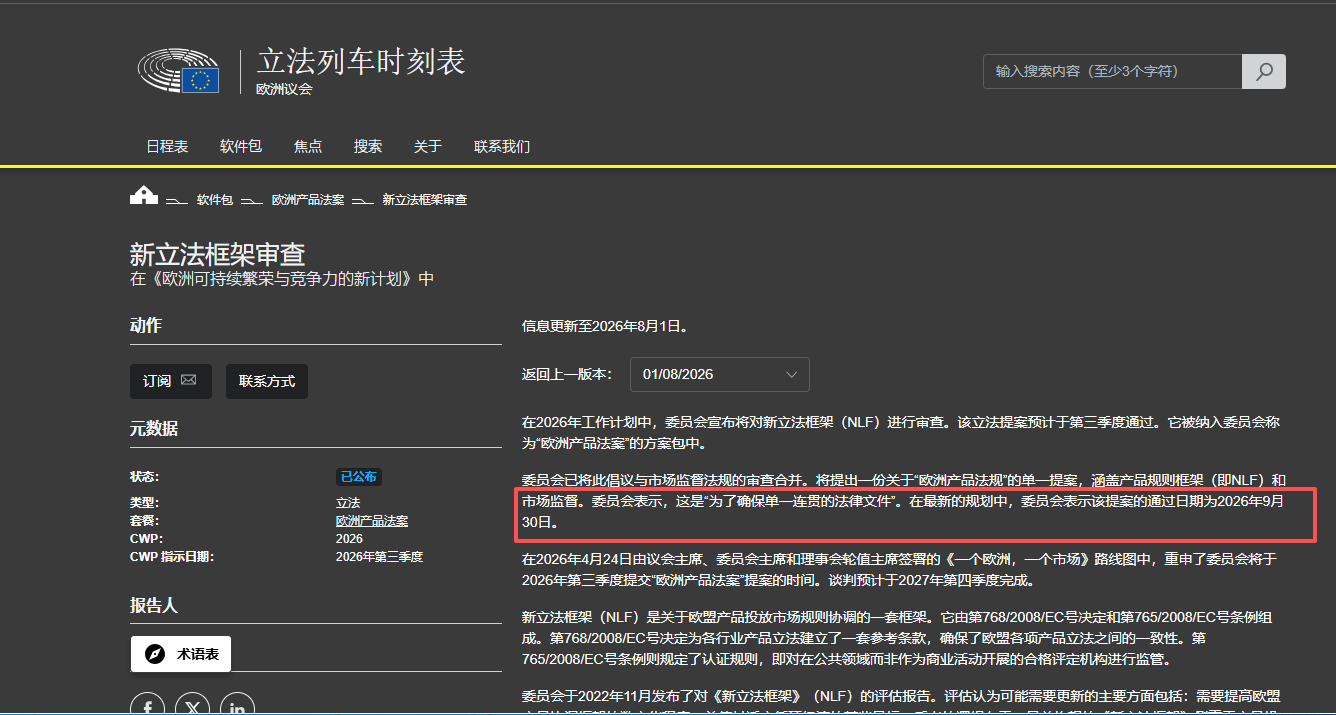This screenshot has width=1336, height=715.
Task: Click the 元数据 section heading
Action: click(x=153, y=429)
